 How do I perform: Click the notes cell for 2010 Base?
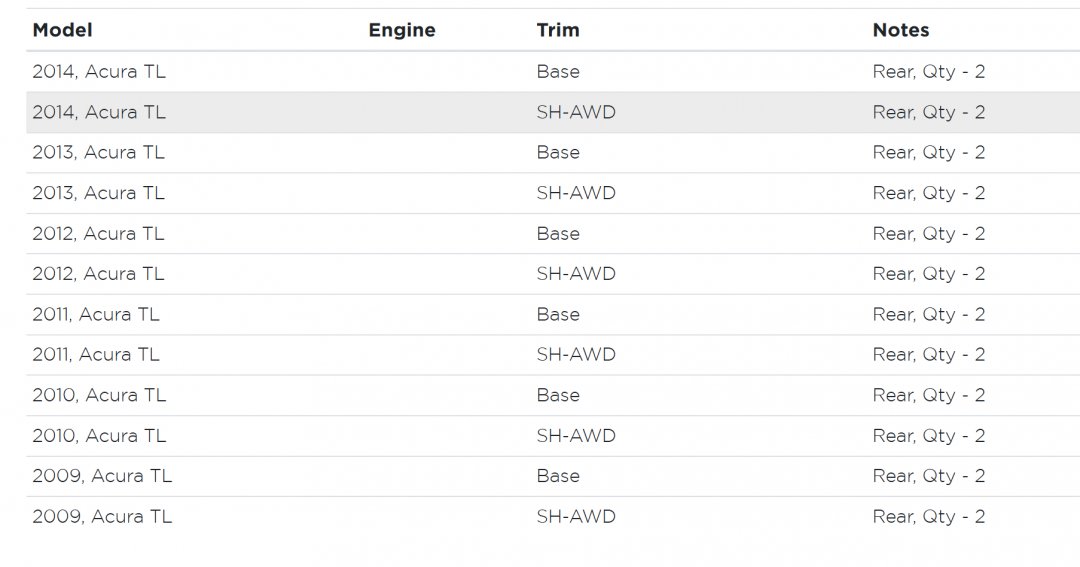click(929, 395)
